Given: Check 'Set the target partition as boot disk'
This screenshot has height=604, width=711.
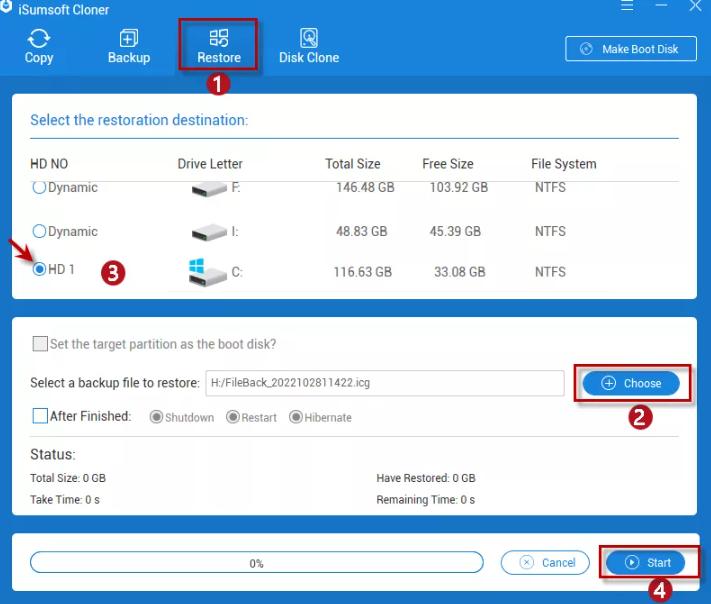Looking at the screenshot, I should [x=40, y=344].
